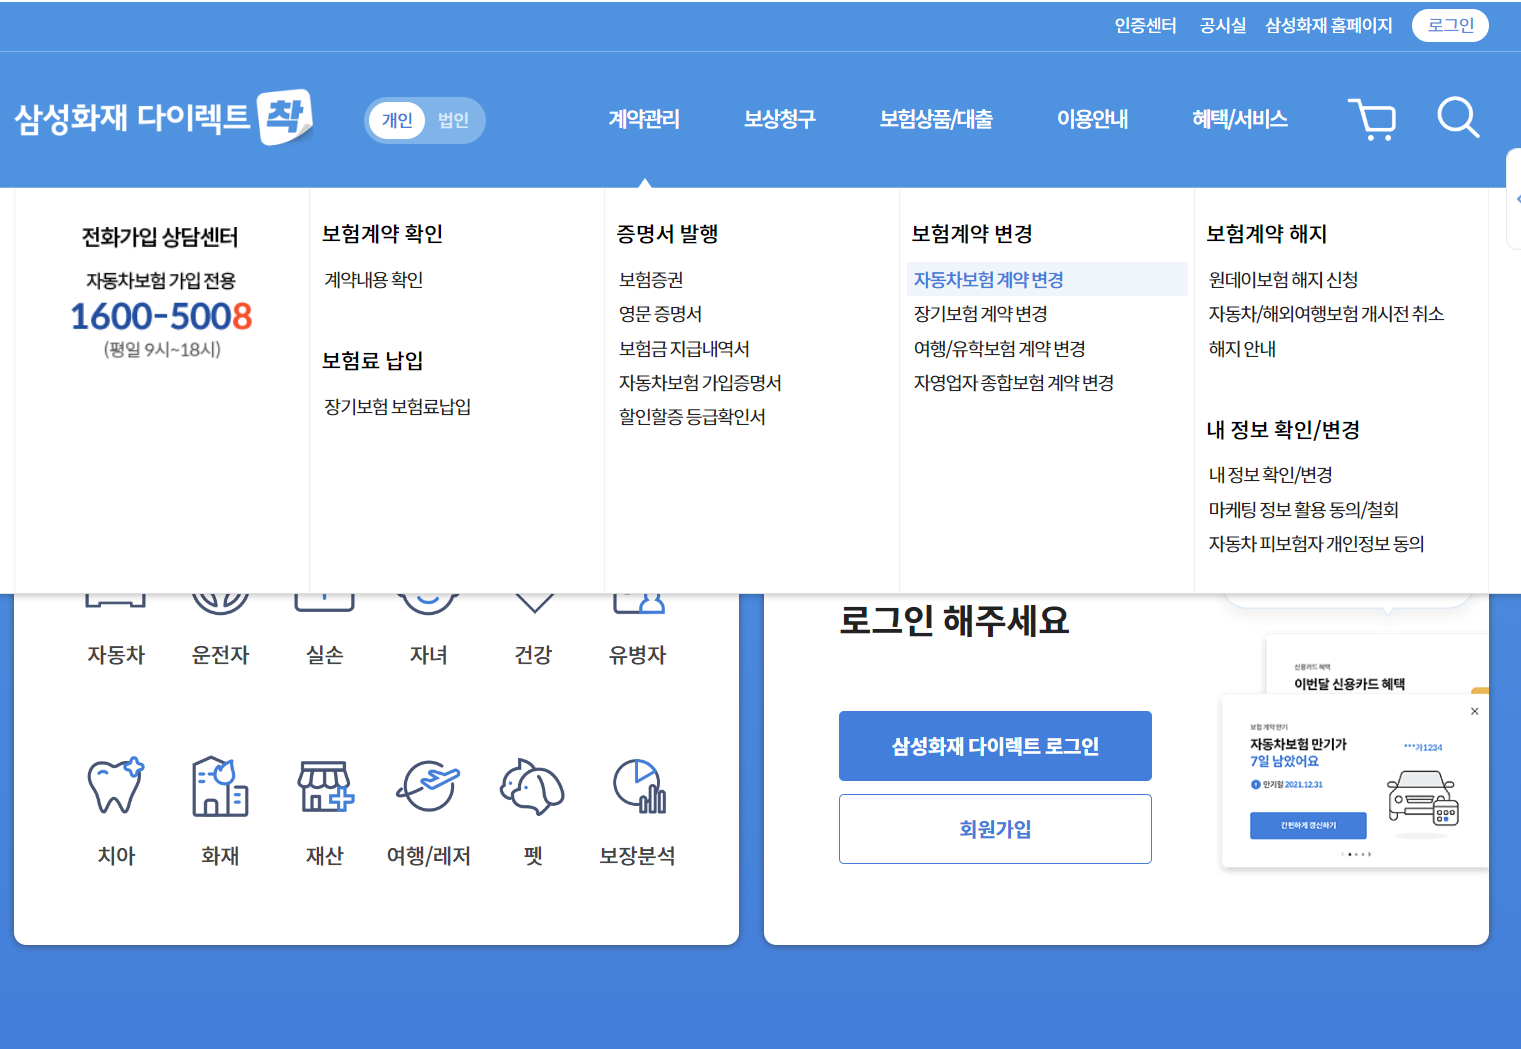Click the 회원가입 button
This screenshot has width=1521, height=1049.
pyautogui.click(x=995, y=829)
